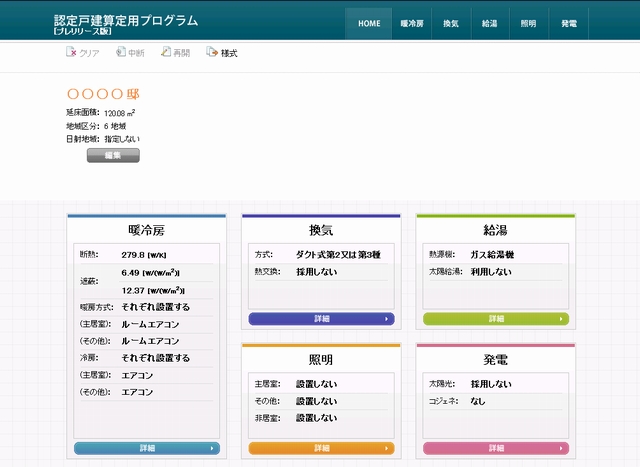Viewport: 640px width, 467px height.
Task: Click the orange ○○○○邸 house name heading
Action: click(x=102, y=94)
